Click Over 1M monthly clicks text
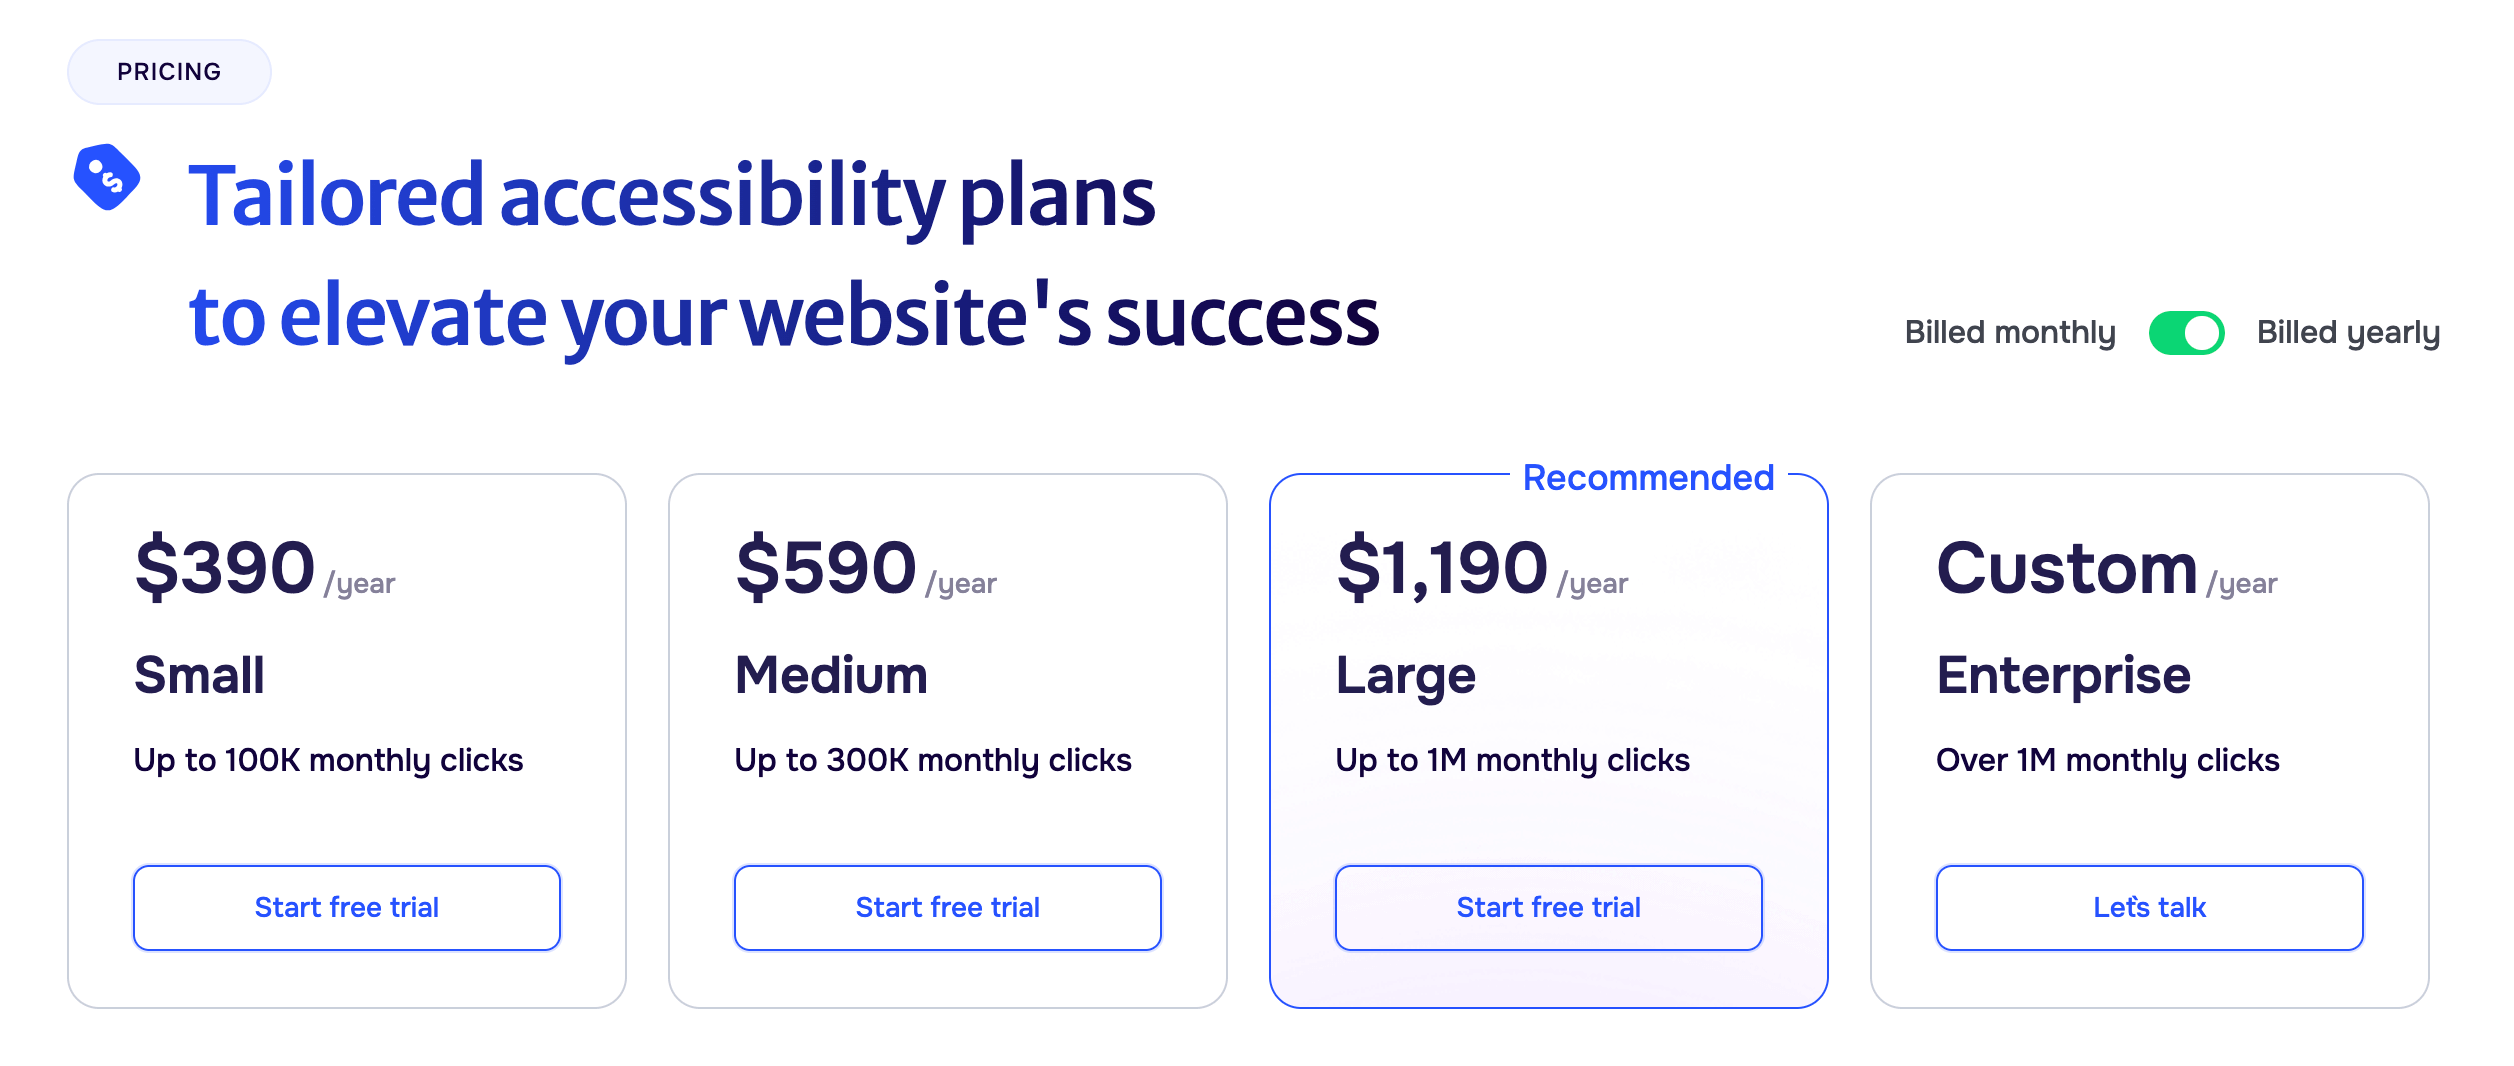This screenshot has height=1066, width=2514. click(x=2107, y=760)
